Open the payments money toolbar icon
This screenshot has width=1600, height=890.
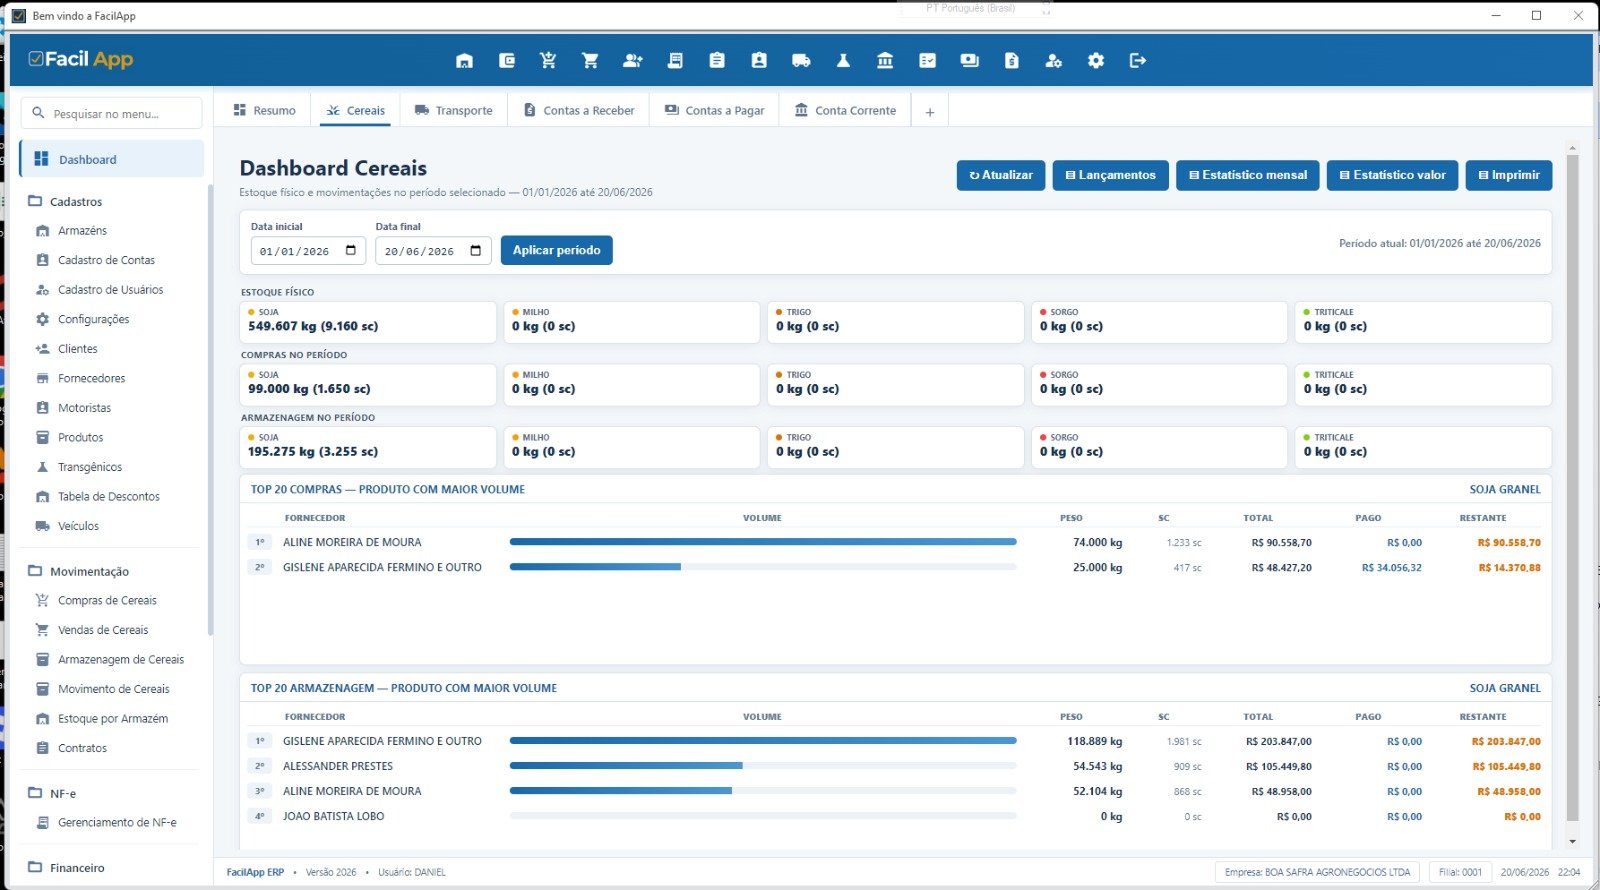[969, 61]
